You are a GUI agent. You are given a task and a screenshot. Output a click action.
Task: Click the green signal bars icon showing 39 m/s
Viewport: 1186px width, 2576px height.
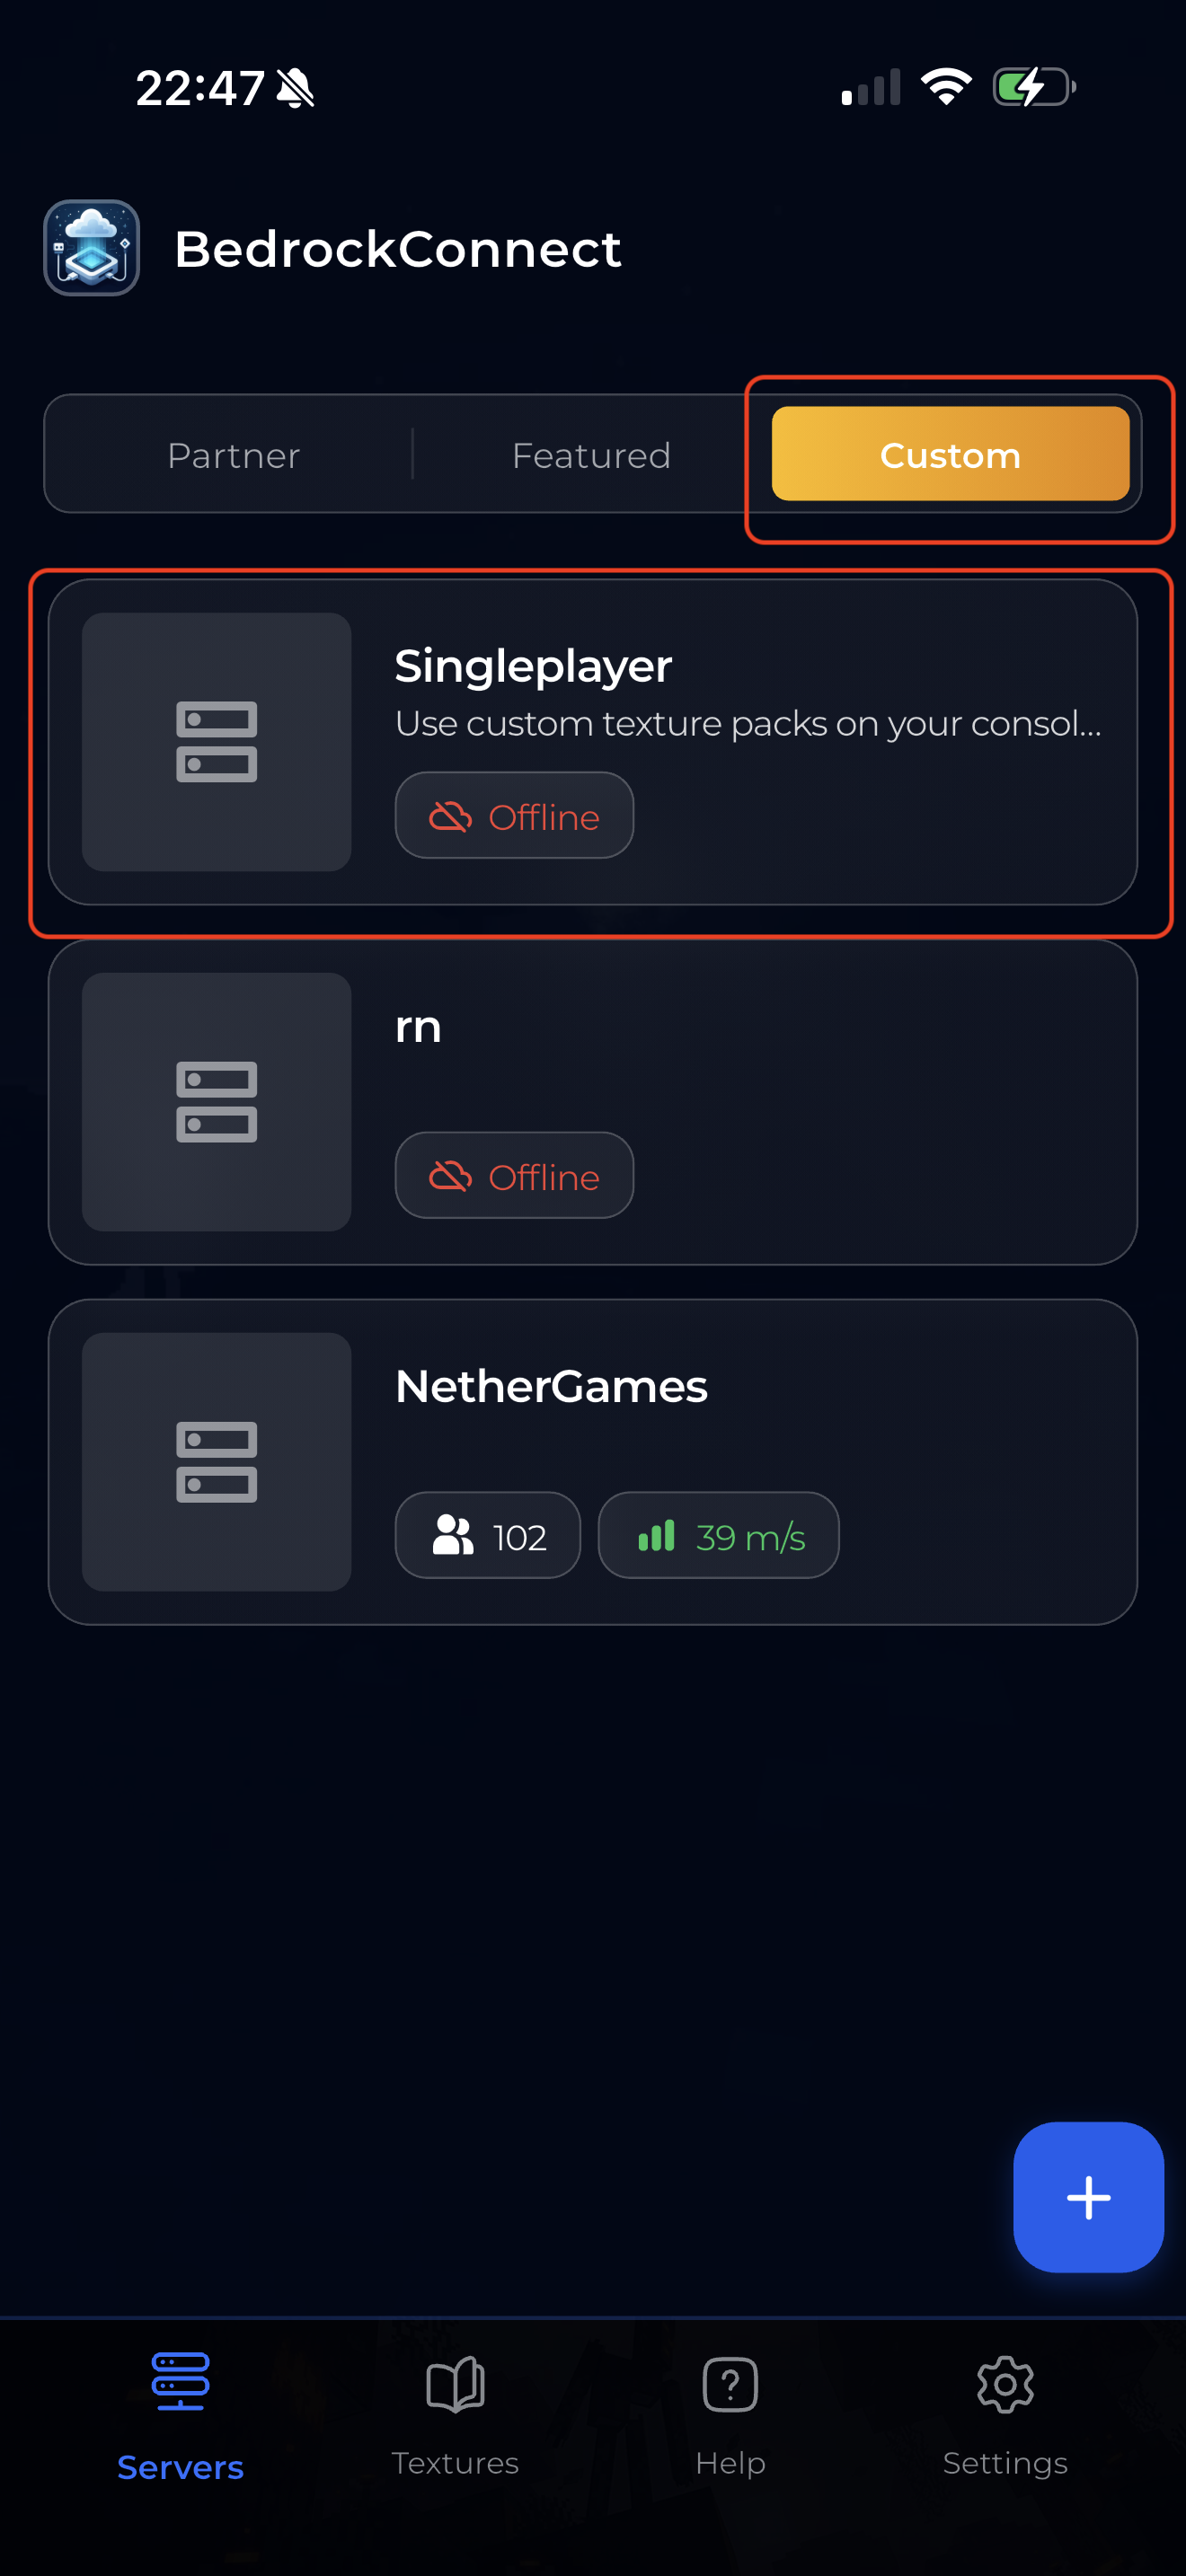(x=656, y=1536)
